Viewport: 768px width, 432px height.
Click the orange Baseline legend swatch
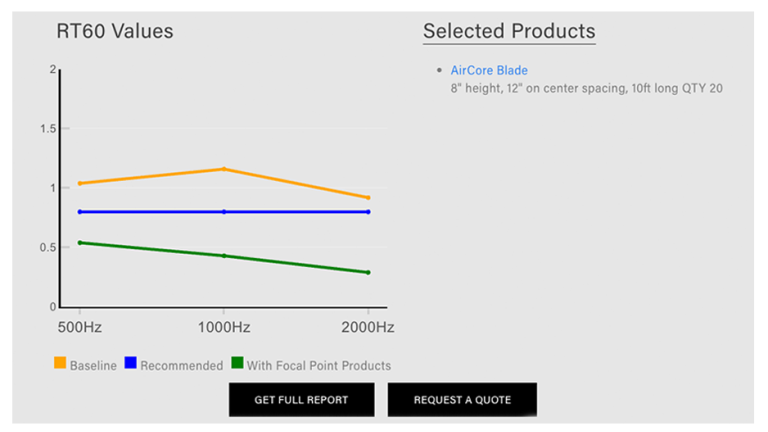(60, 365)
